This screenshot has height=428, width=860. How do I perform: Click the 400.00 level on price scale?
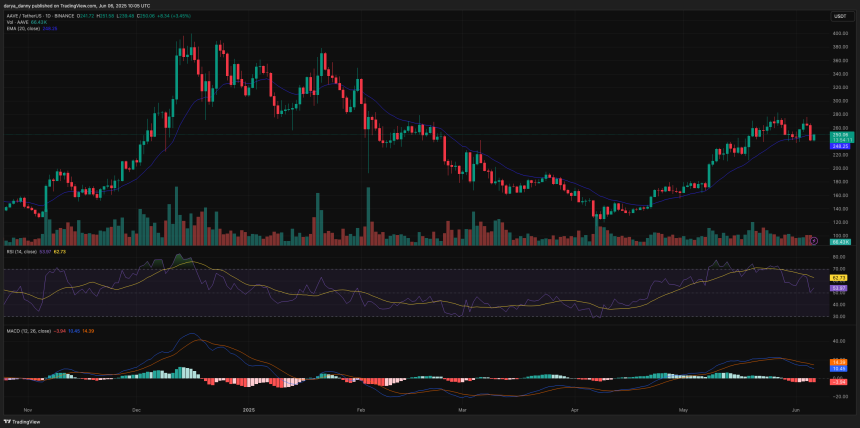[x=840, y=33]
